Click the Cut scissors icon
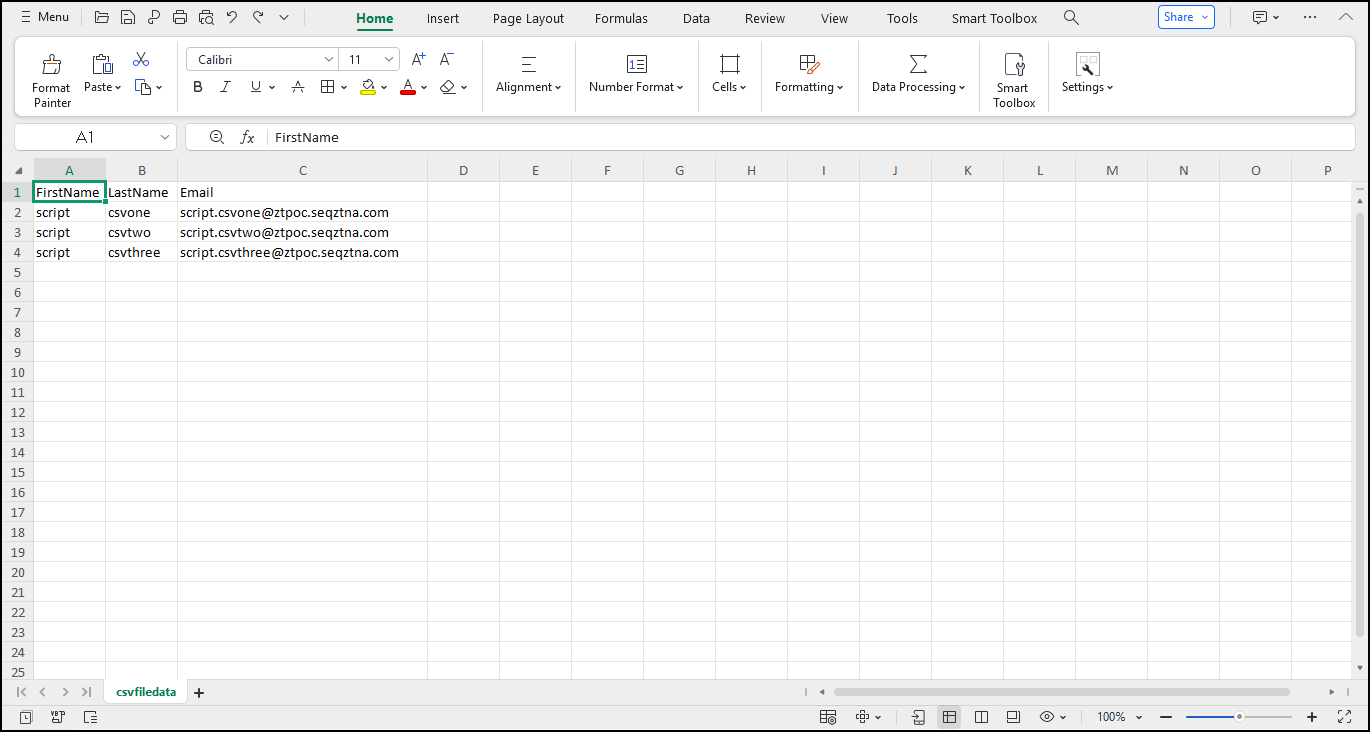The height and width of the screenshot is (732, 1370). (141, 60)
